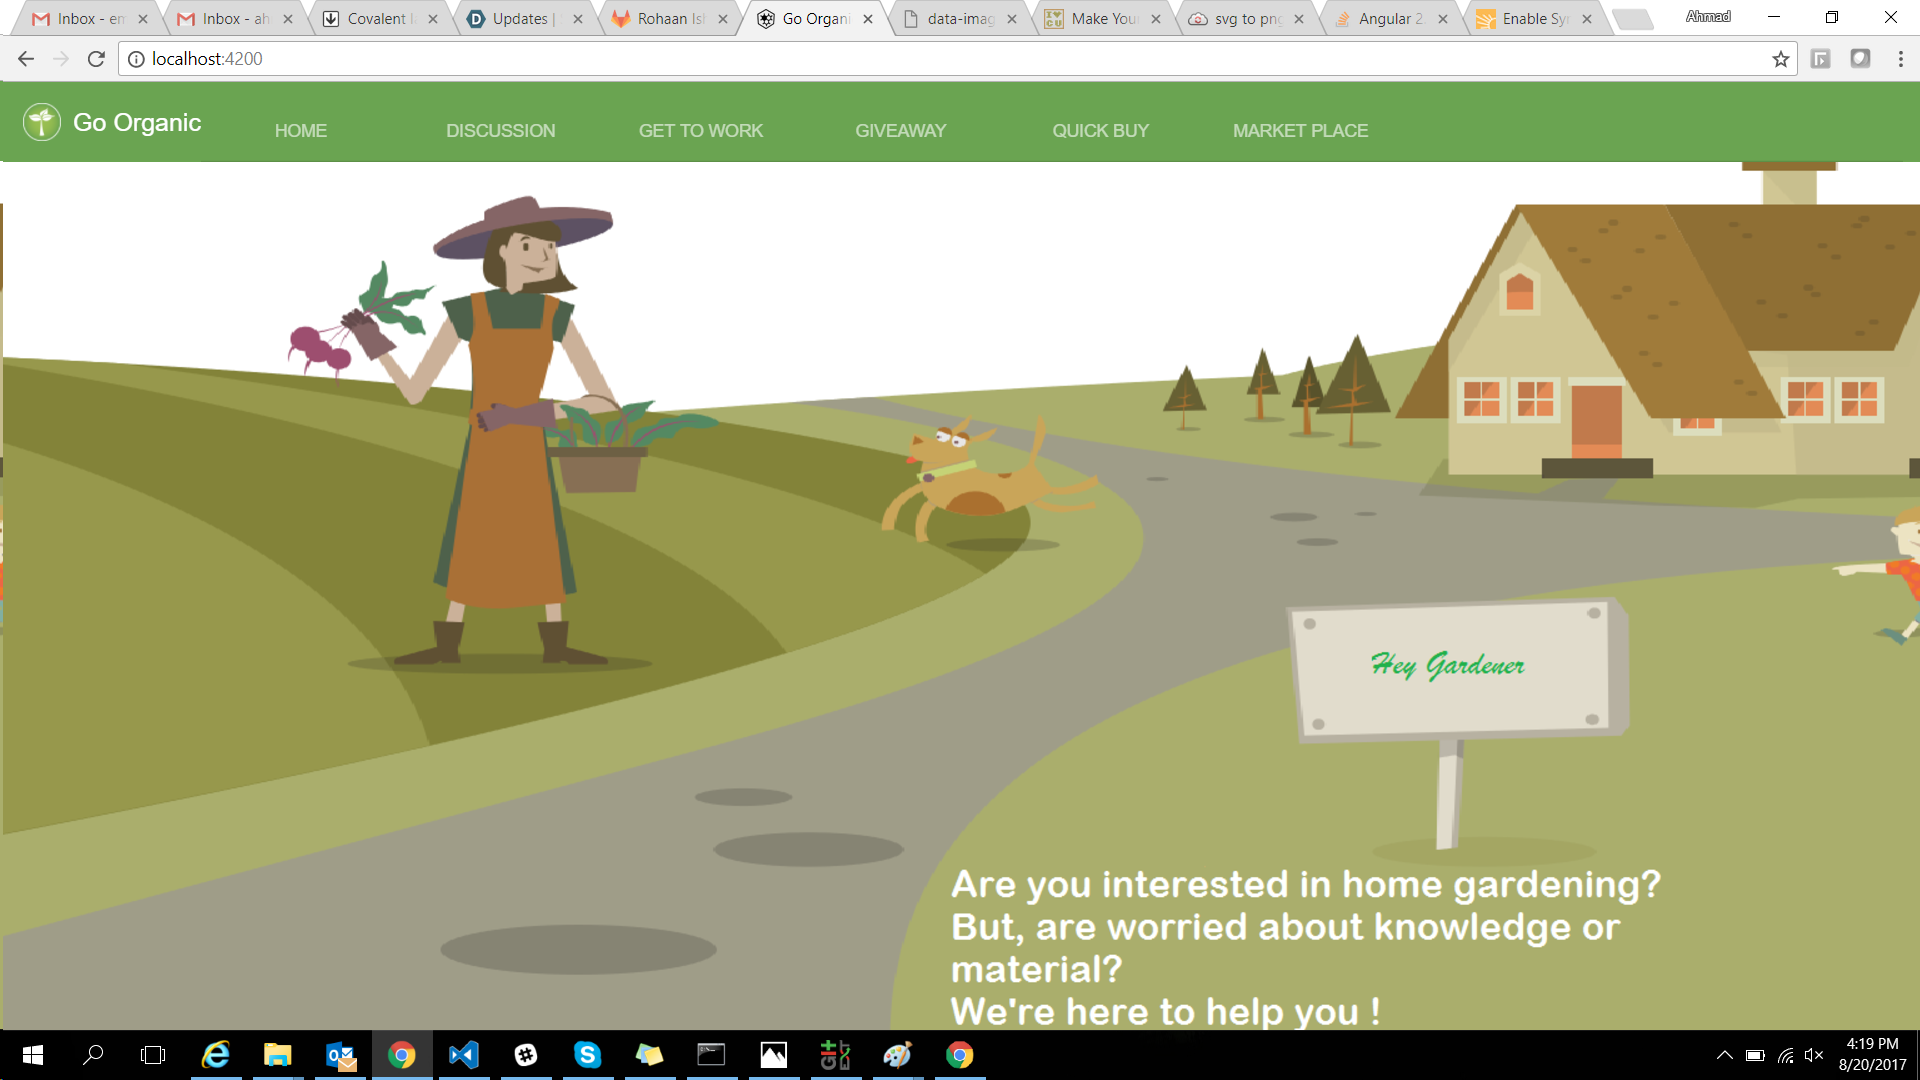This screenshot has height=1080, width=1920.
Task: Bookmark this page with the star icon
Action: (1780, 59)
